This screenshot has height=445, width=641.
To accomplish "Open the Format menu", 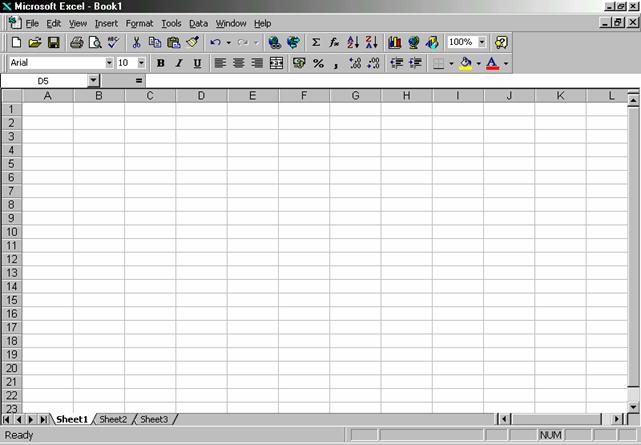I will 139,23.
